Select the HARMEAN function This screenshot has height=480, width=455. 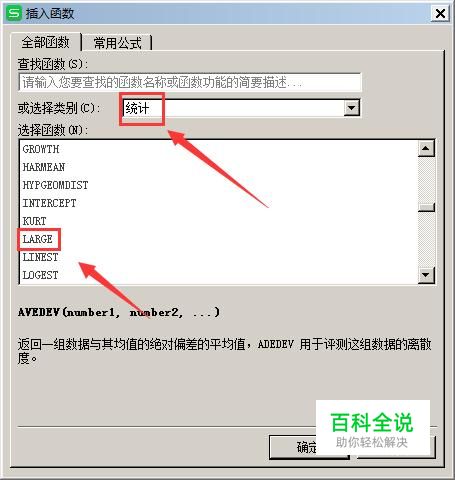point(44,167)
